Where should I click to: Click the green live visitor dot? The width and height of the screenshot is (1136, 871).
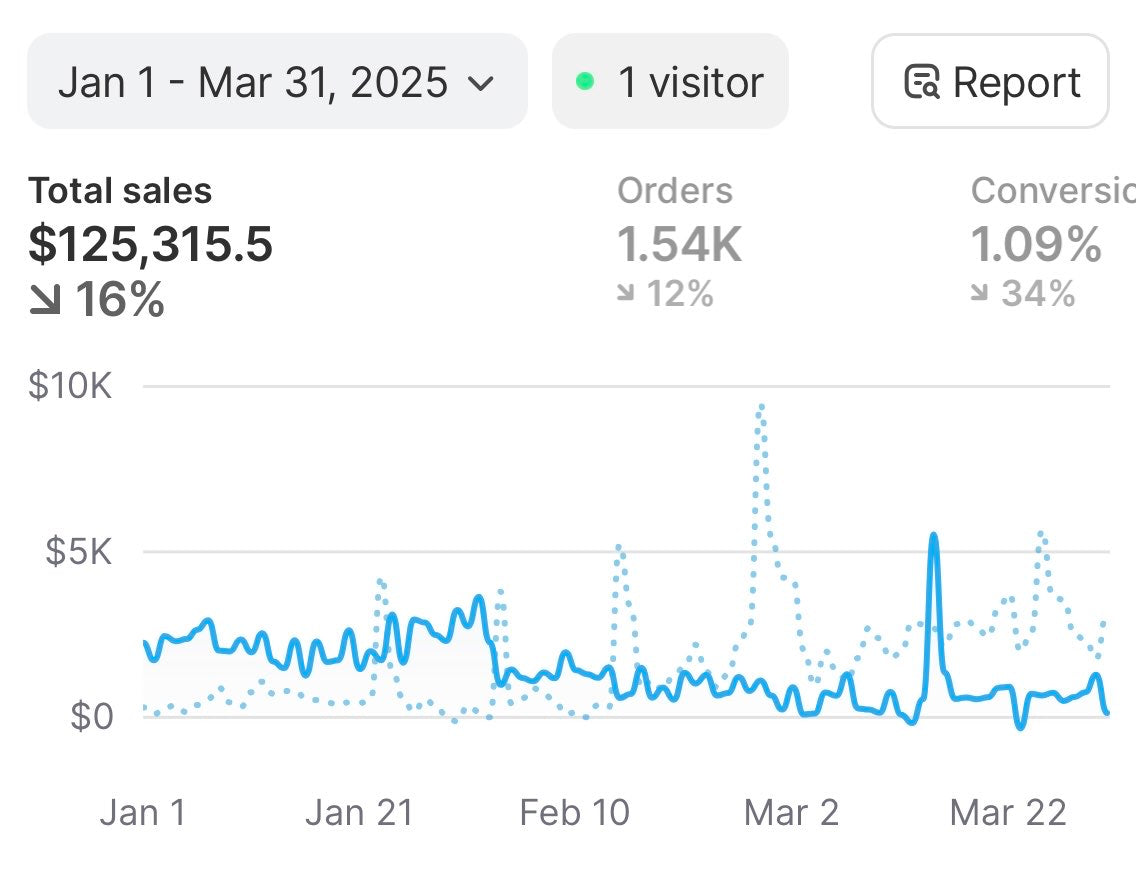pyautogui.click(x=586, y=82)
